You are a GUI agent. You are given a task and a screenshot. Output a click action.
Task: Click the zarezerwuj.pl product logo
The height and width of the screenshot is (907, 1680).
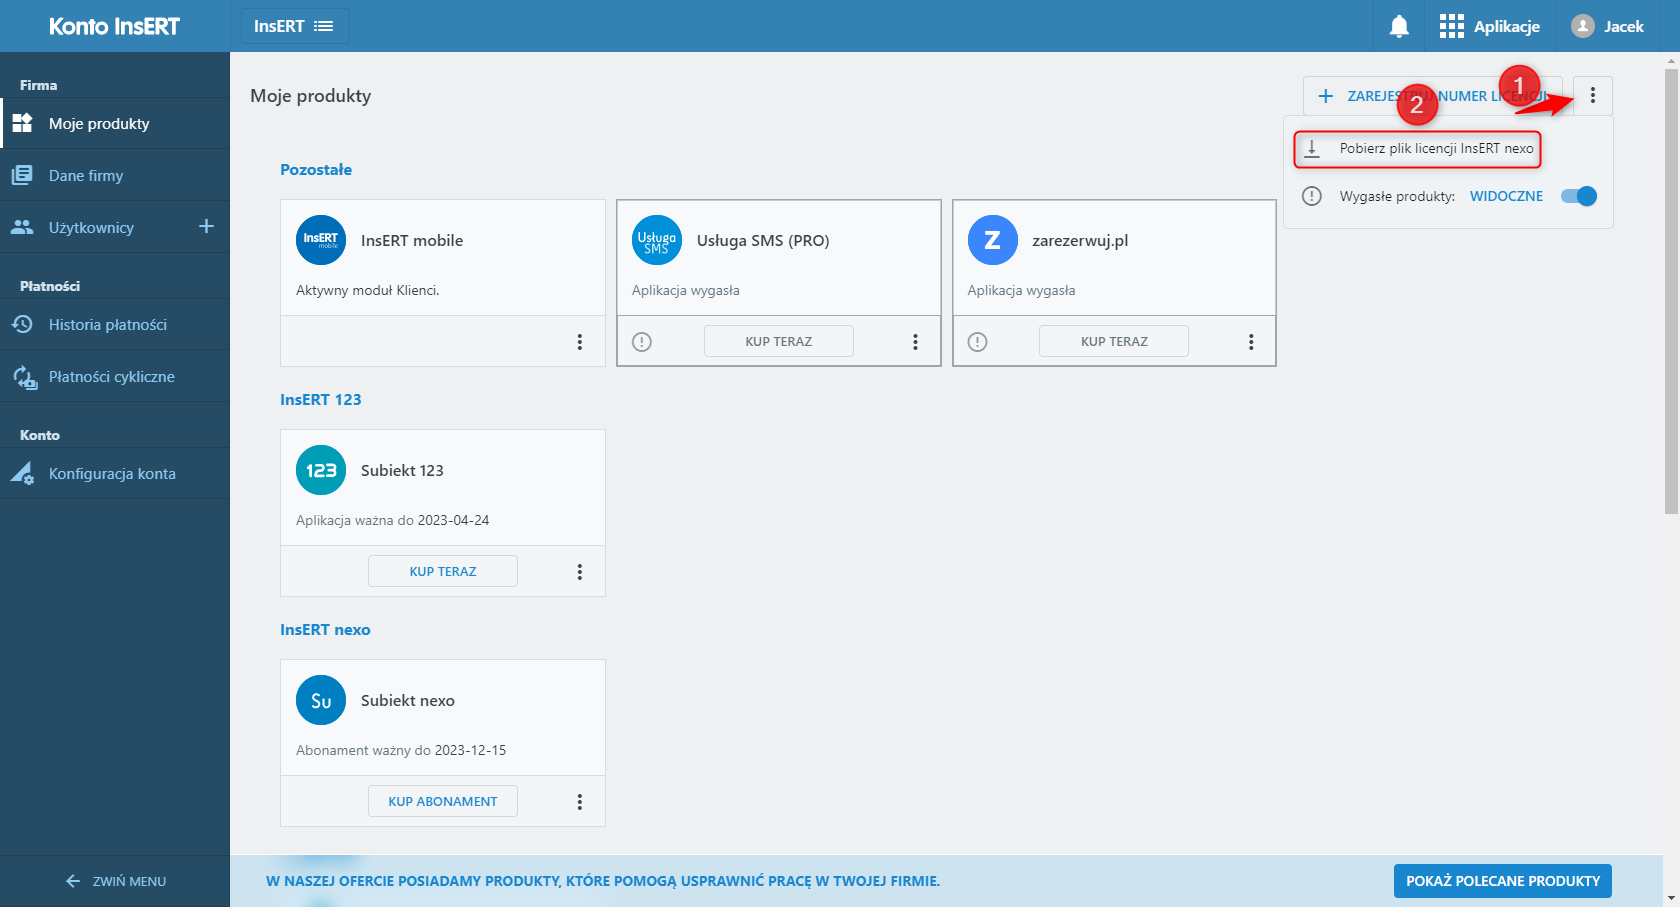[x=993, y=240]
